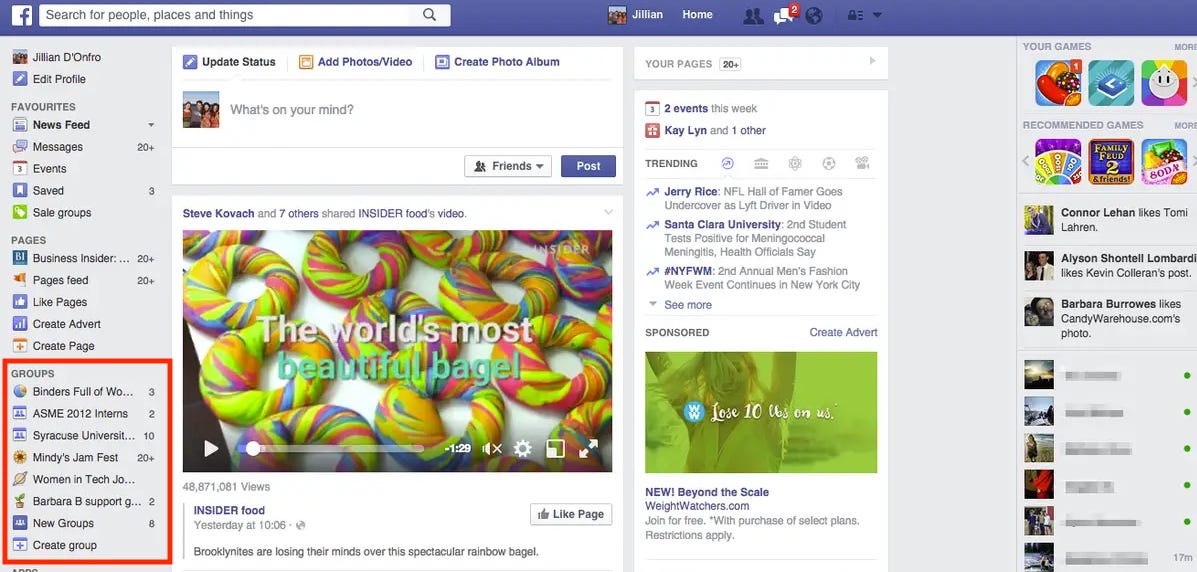The height and width of the screenshot is (572, 1197).
Task: Click the Post button
Action: click(588, 166)
